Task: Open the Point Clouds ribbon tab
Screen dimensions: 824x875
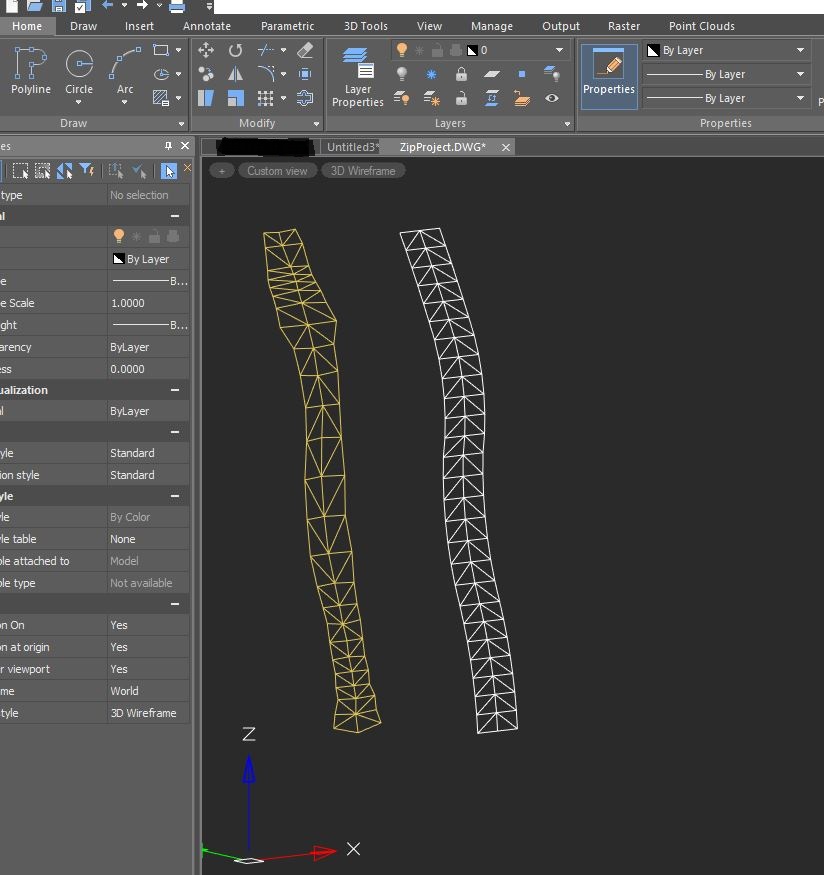Action: (702, 26)
